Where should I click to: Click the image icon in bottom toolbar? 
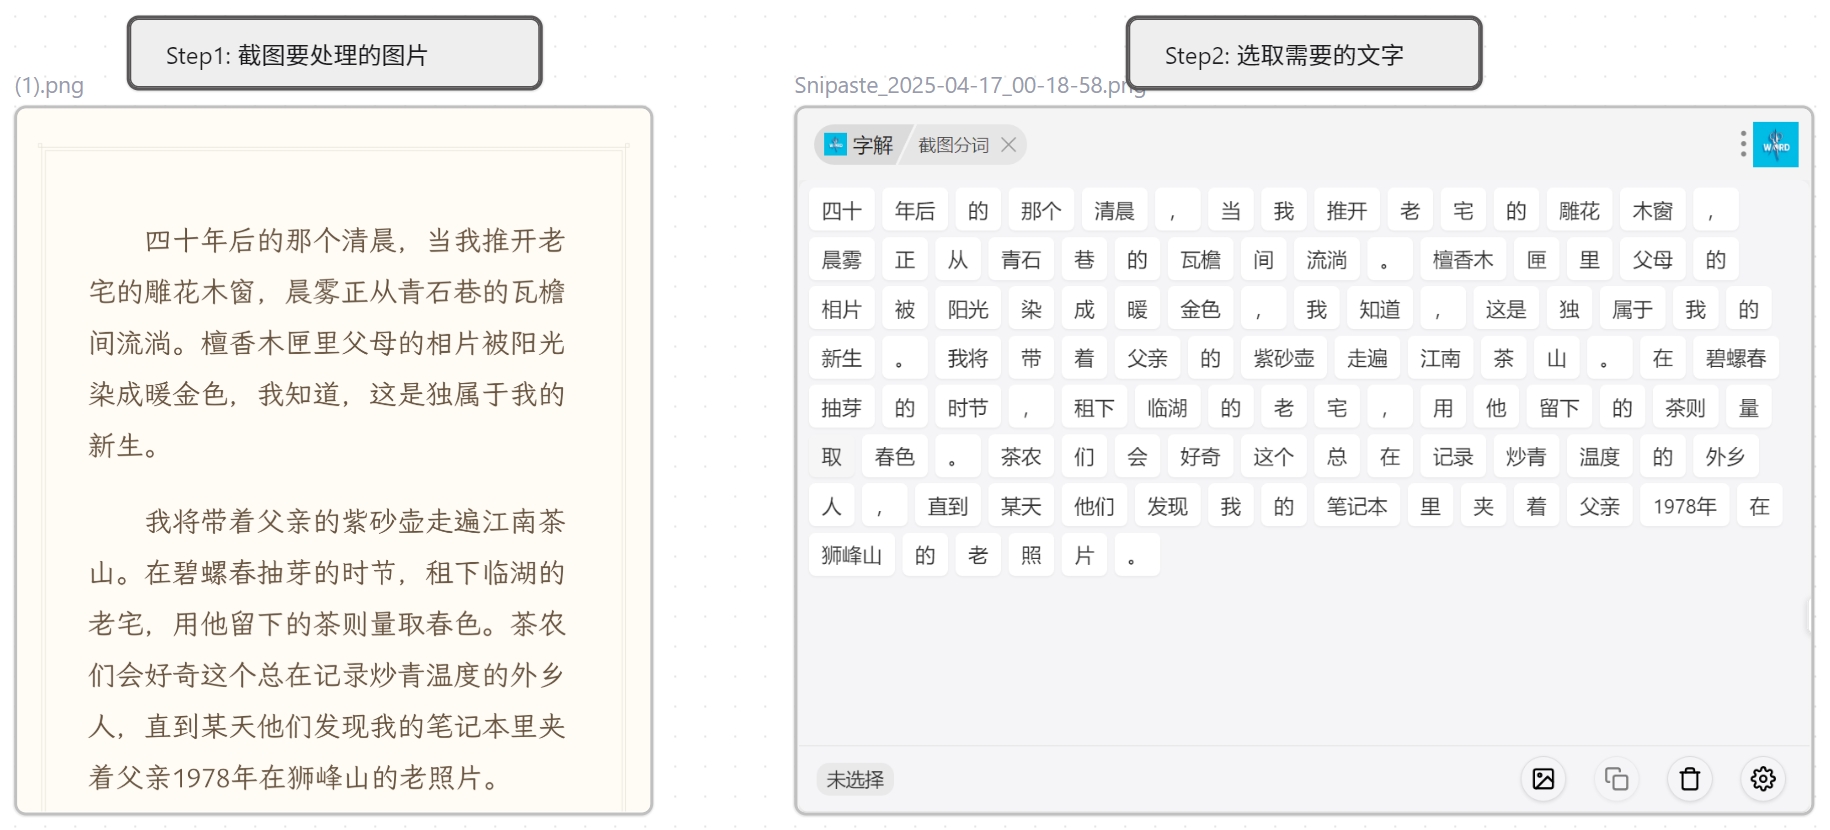pyautogui.click(x=1543, y=779)
